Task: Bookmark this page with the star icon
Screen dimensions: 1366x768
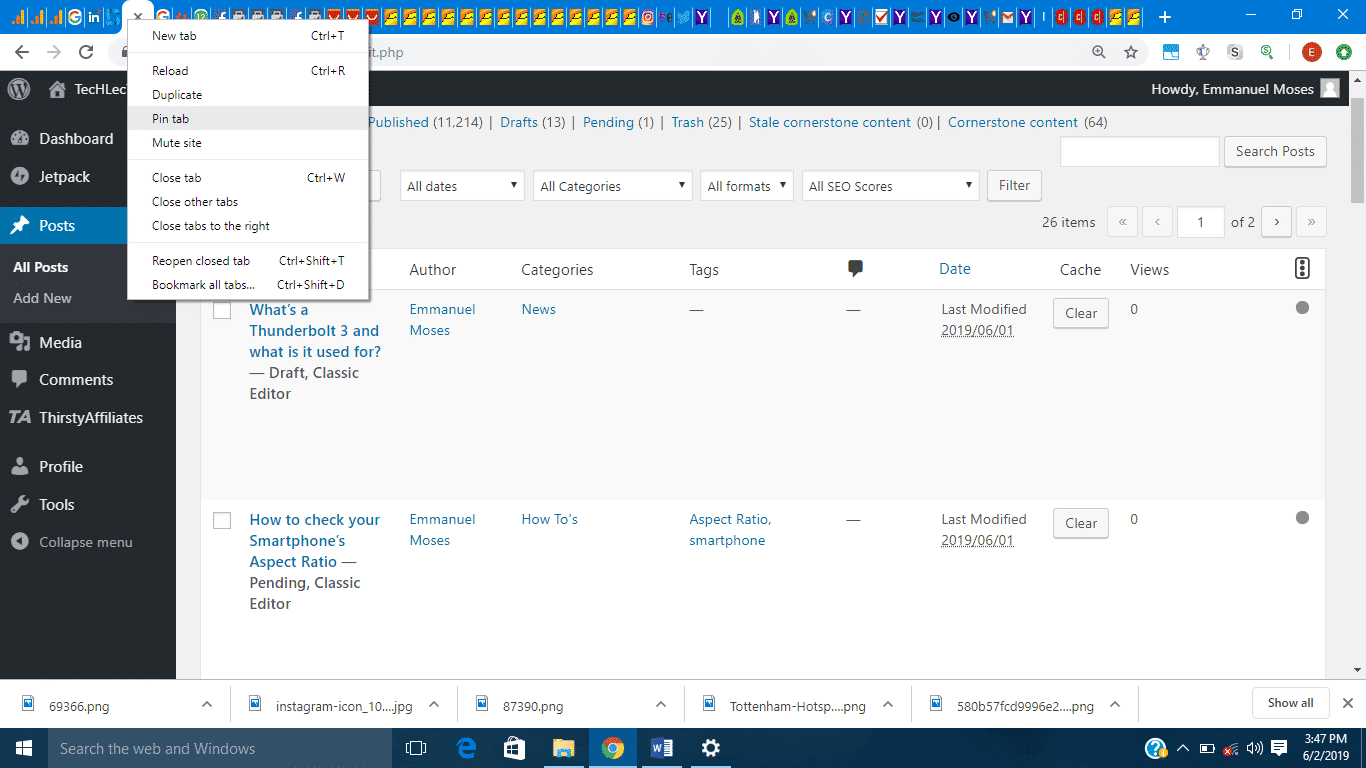Action: click(x=1131, y=52)
